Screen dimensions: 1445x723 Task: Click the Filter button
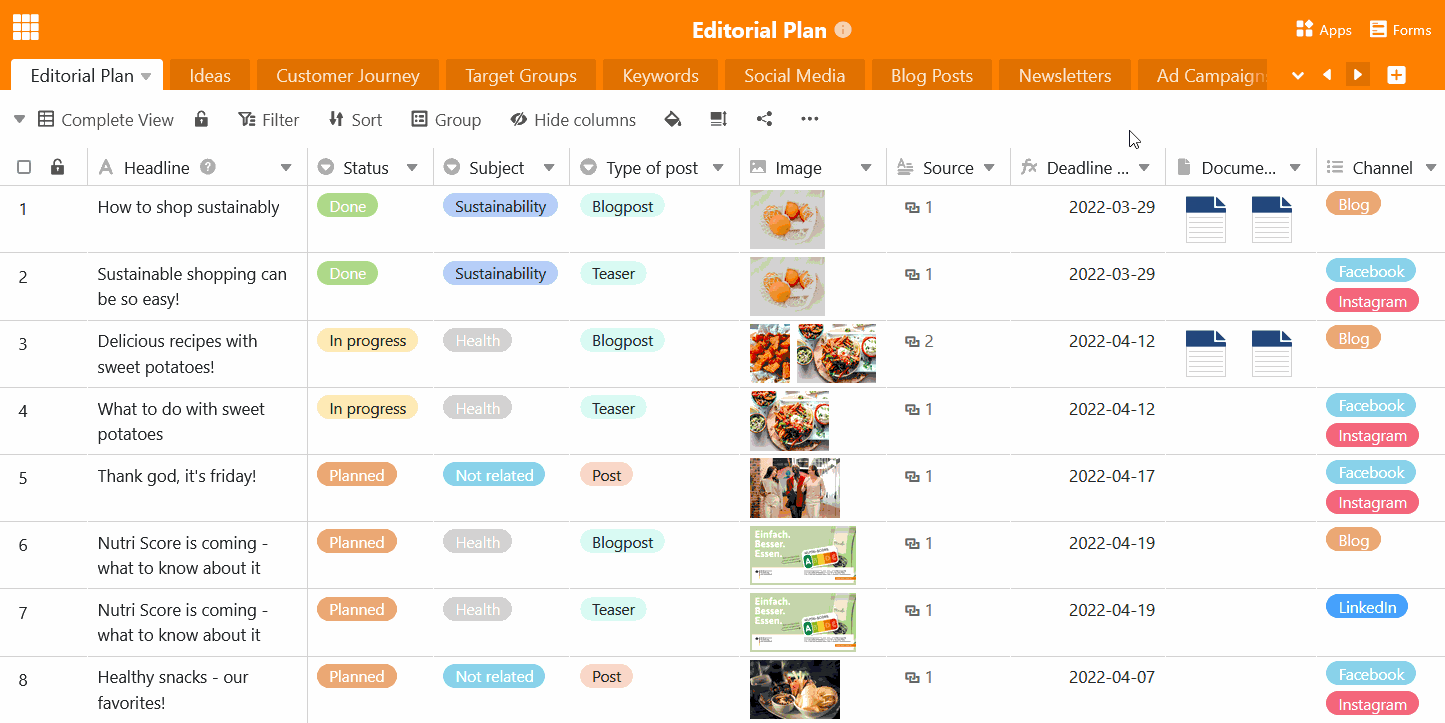(269, 120)
